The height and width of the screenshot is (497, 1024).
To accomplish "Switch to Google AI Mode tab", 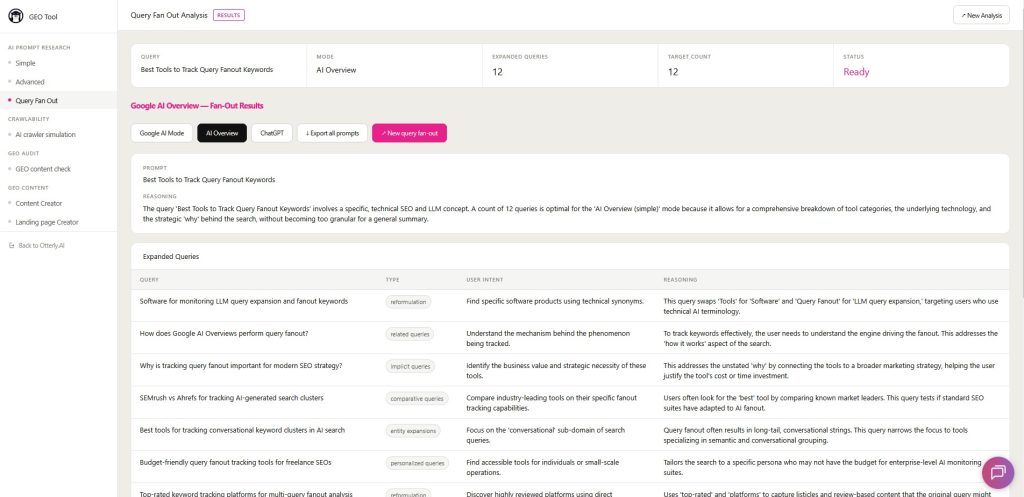I will pyautogui.click(x=162, y=133).
